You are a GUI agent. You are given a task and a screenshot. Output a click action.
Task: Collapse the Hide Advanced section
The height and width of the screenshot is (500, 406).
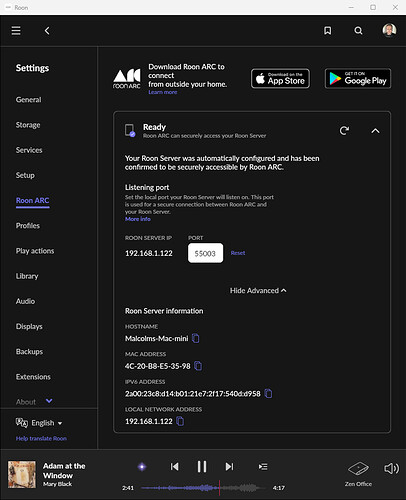click(258, 291)
